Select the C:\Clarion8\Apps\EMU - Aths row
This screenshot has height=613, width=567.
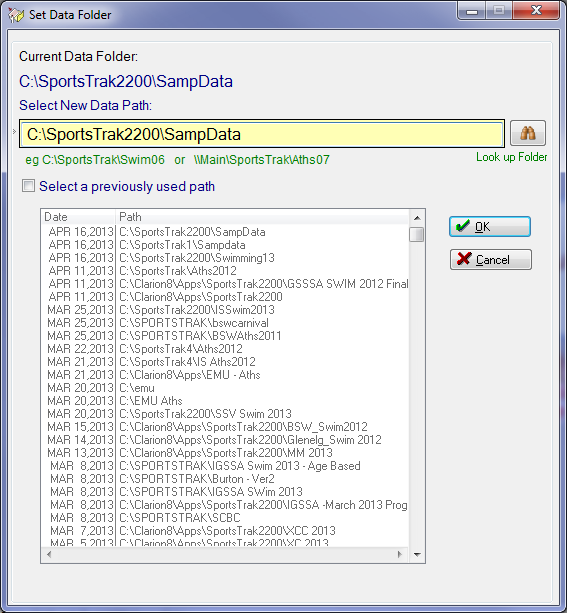click(x=225, y=375)
